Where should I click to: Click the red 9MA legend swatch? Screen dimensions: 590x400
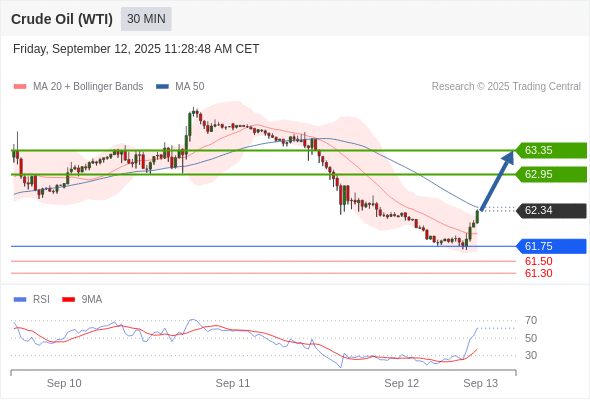click(x=68, y=300)
